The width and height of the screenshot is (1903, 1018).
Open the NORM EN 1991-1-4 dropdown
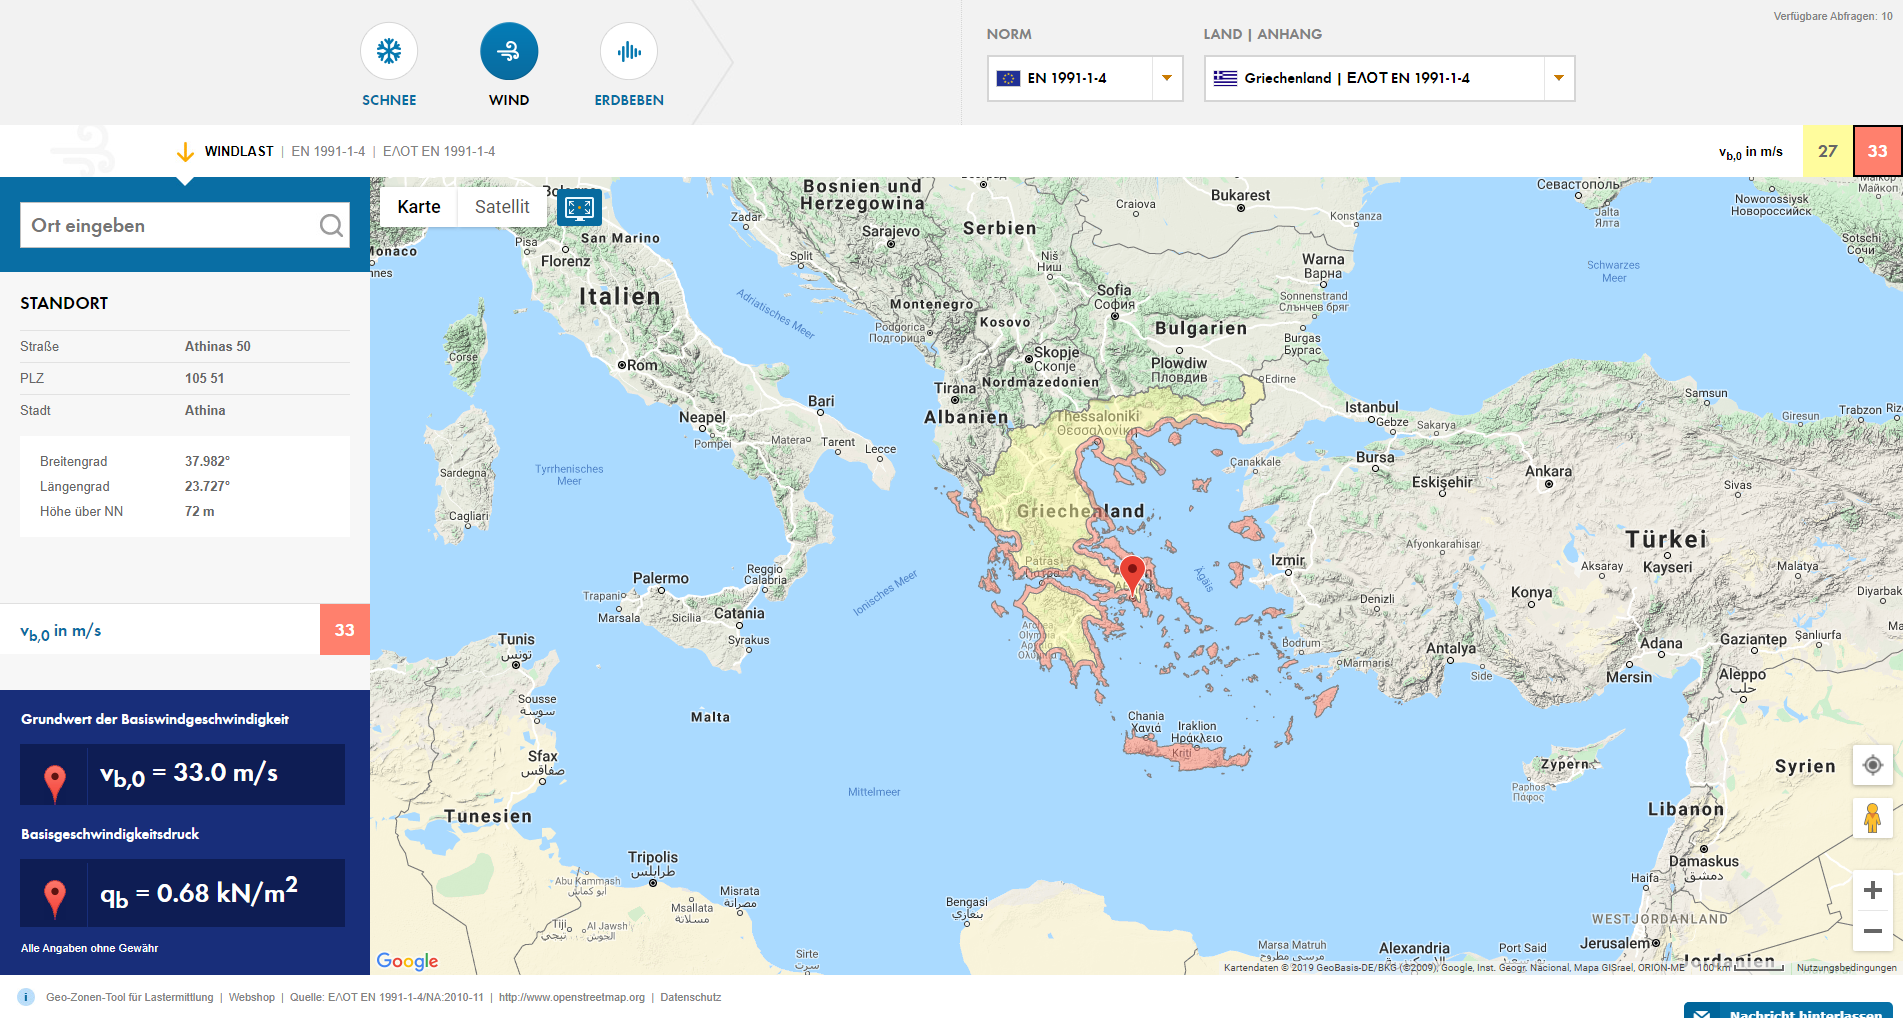(1166, 78)
